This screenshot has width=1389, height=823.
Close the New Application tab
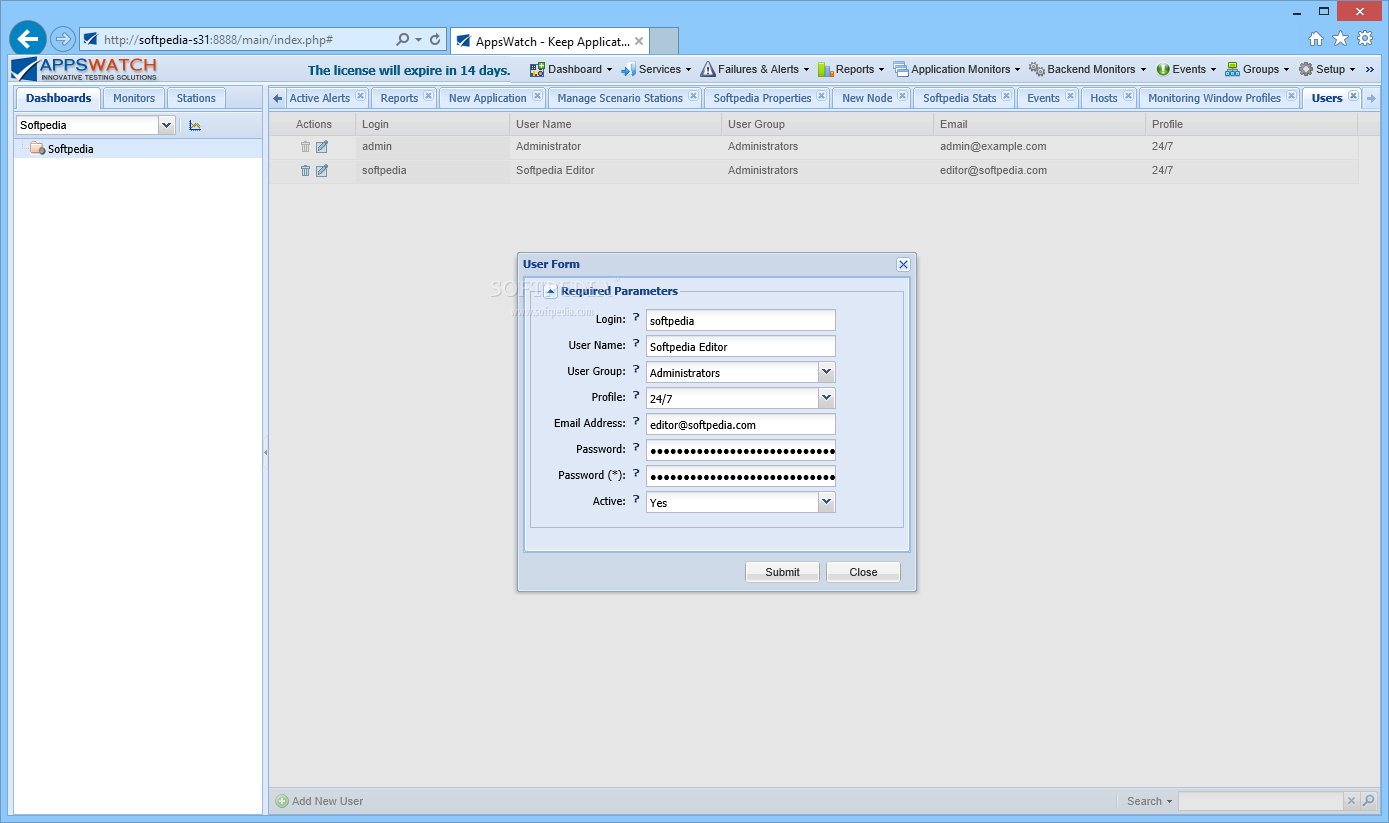click(x=537, y=97)
